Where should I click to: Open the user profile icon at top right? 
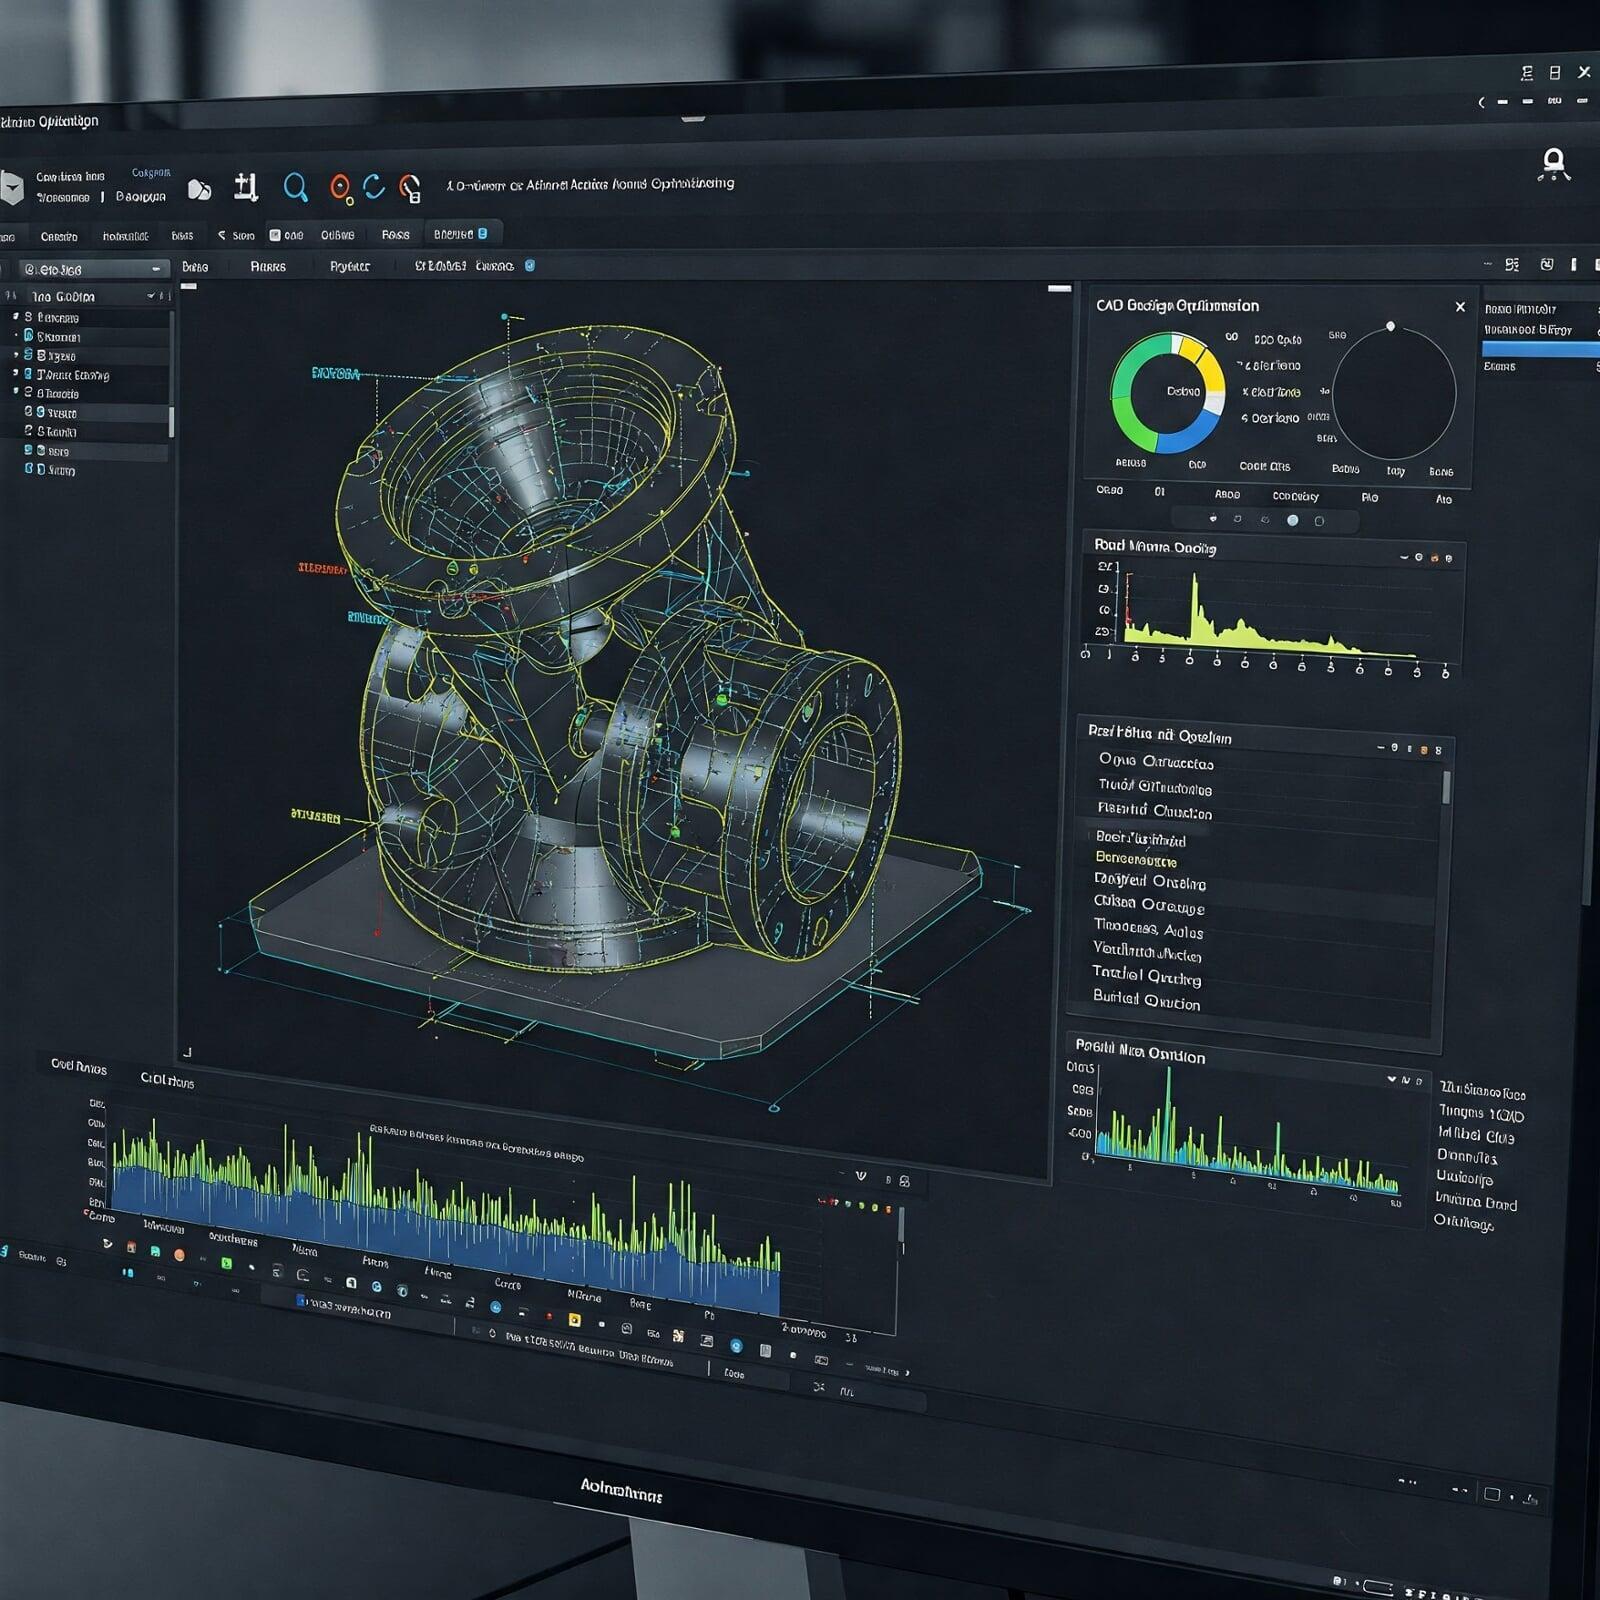tap(1553, 164)
